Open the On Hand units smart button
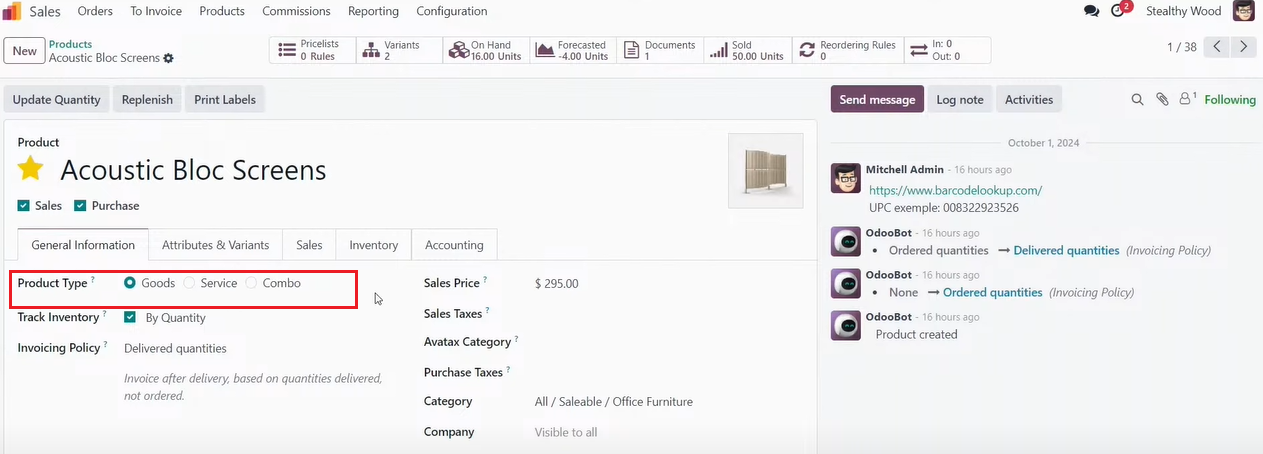This screenshot has height=454, width=1263. tap(486, 50)
